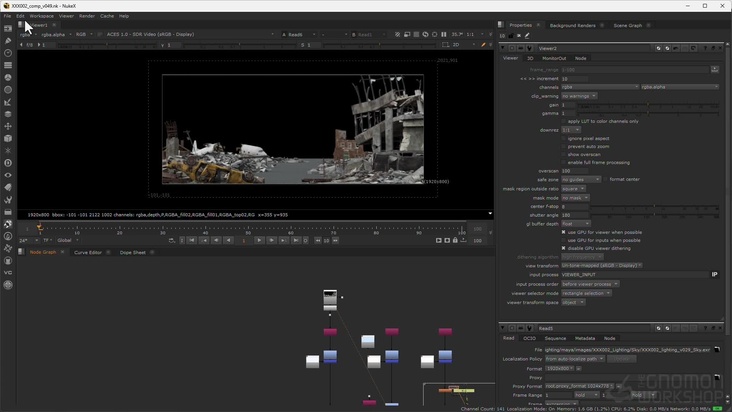Open the Other nodes toolbar icon
732x412 pixels.
(8, 212)
